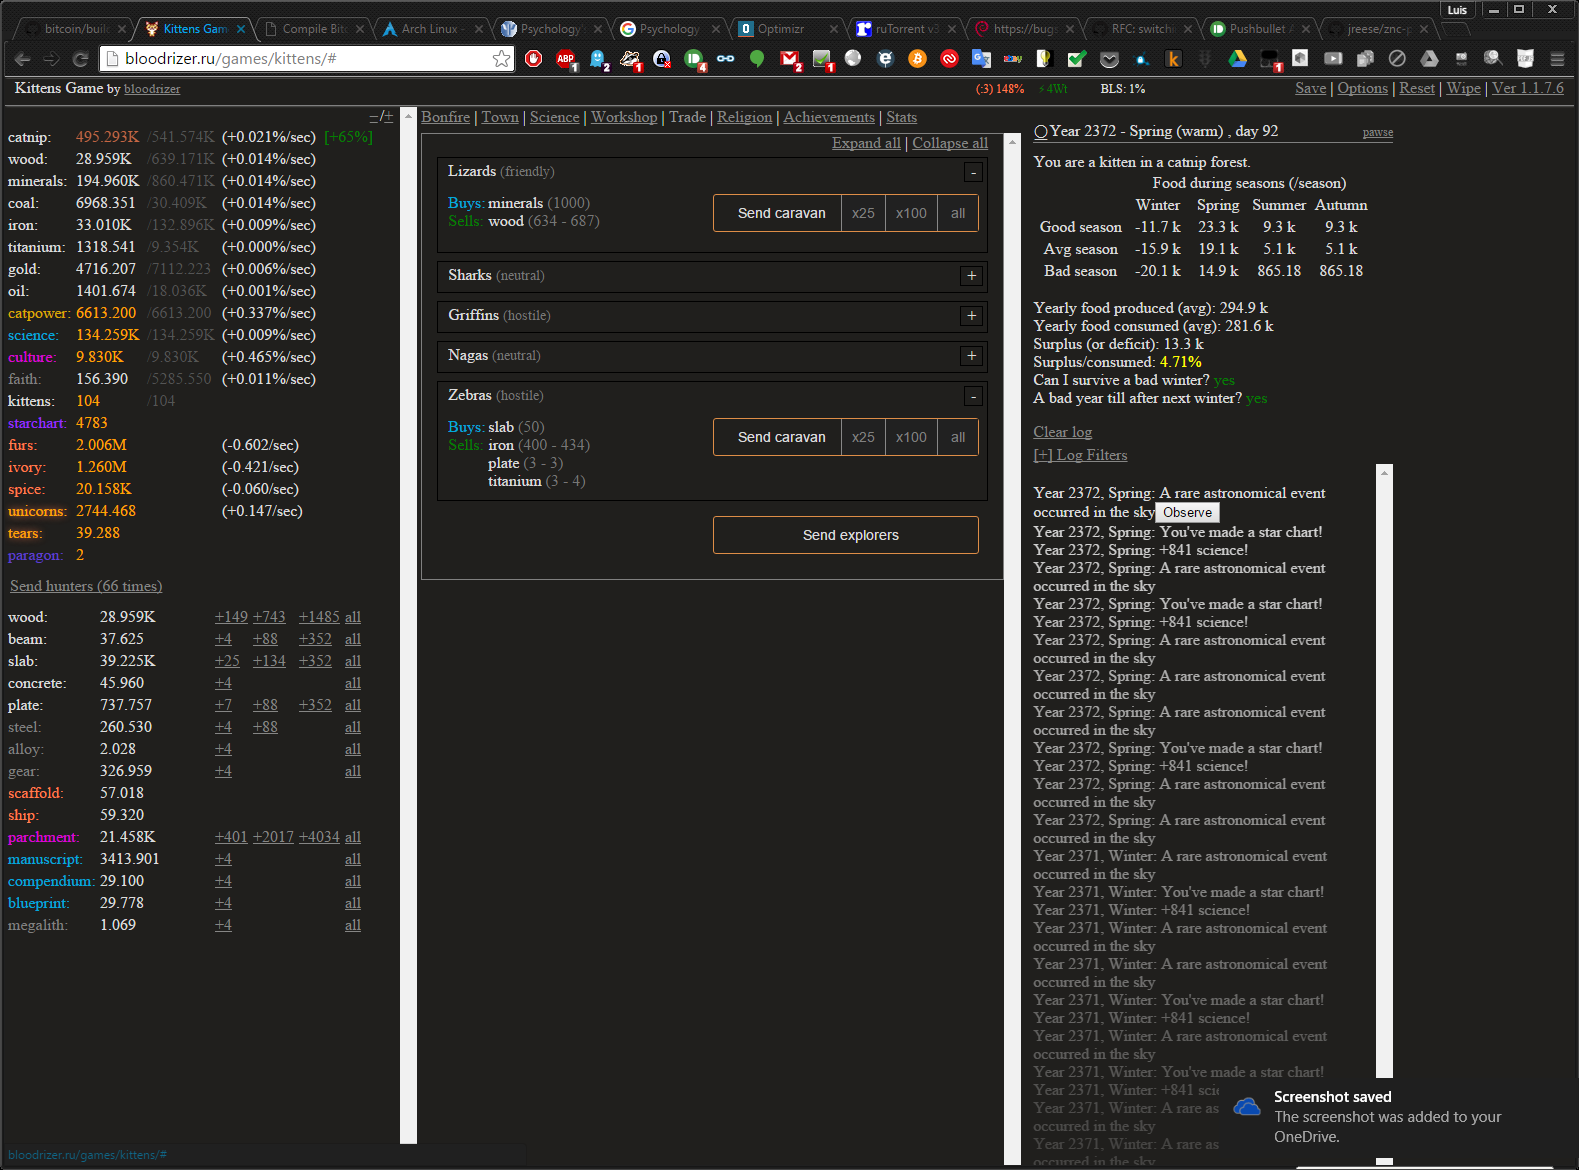Collapse the Zebras trade panel
Screen dimensions: 1579x1170
(971, 397)
